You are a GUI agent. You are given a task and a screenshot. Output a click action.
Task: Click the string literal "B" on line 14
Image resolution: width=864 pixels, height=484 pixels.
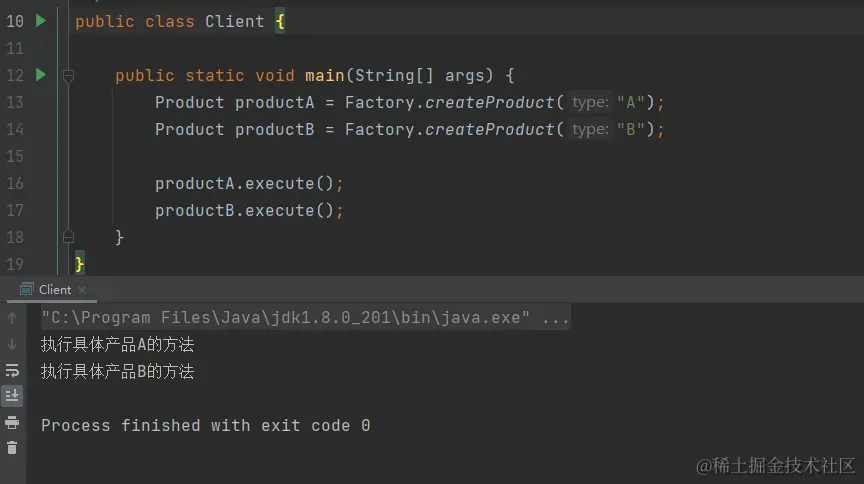pyautogui.click(x=630, y=130)
